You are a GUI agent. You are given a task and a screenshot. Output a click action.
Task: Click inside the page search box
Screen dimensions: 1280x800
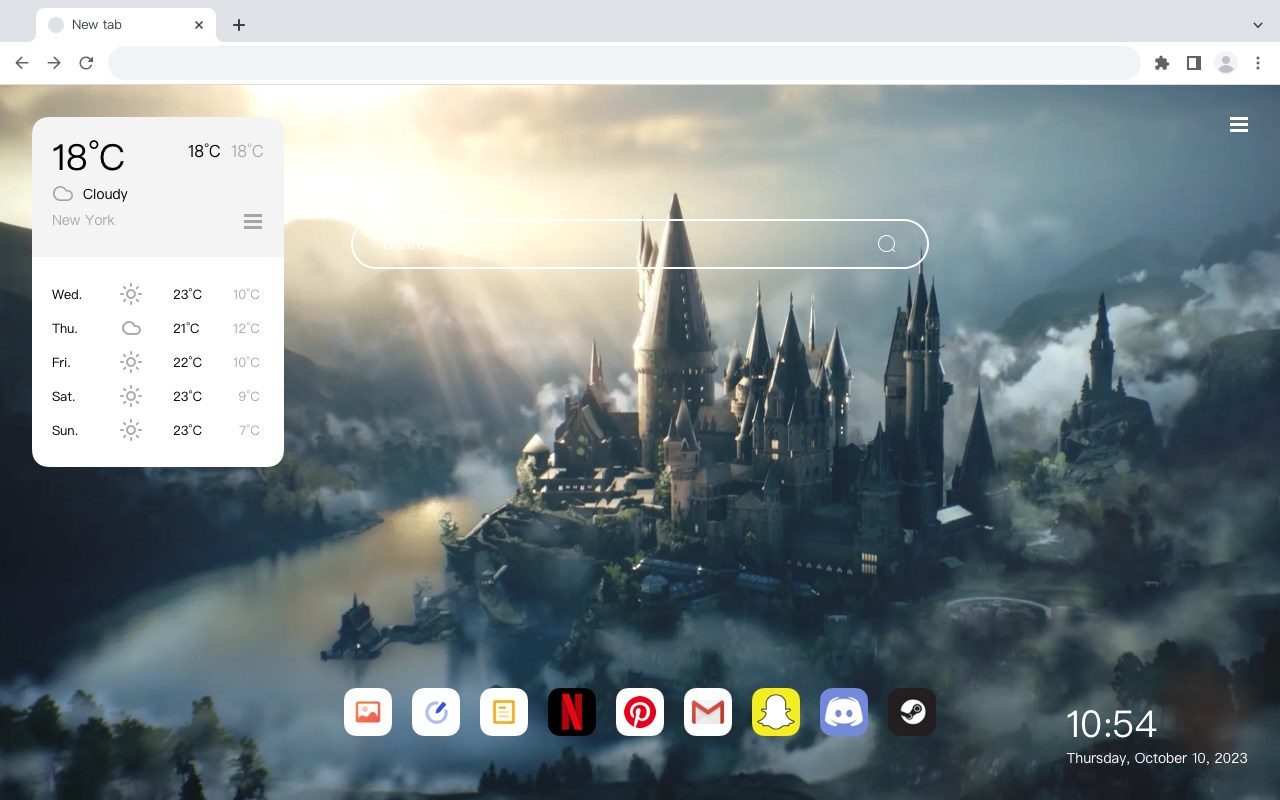pos(640,244)
